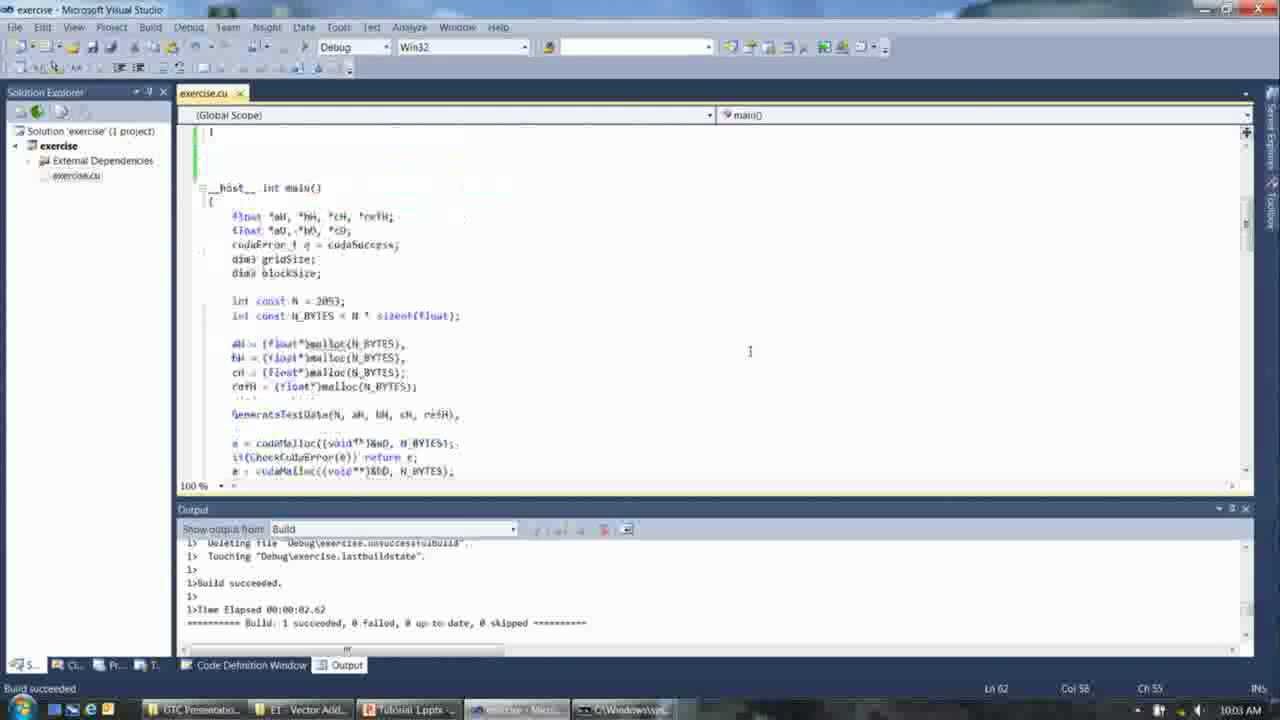This screenshot has height=720, width=1280.
Task: Open the Debug configuration dropdown
Action: [385, 47]
